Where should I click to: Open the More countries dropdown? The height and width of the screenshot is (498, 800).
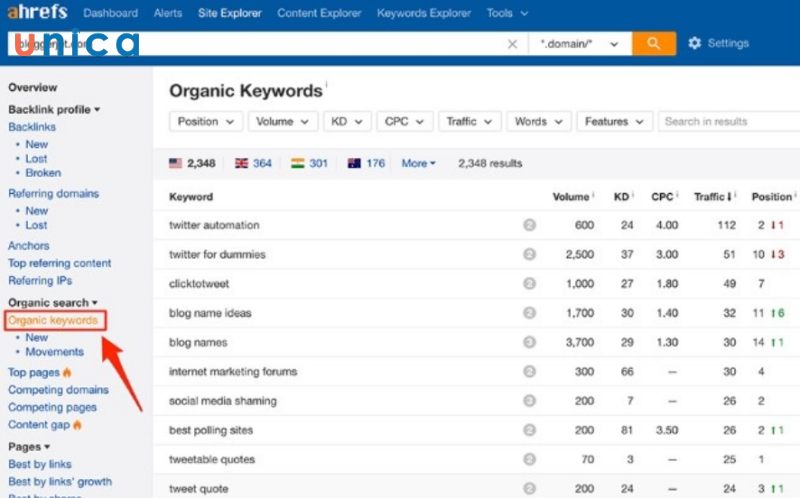(x=418, y=163)
